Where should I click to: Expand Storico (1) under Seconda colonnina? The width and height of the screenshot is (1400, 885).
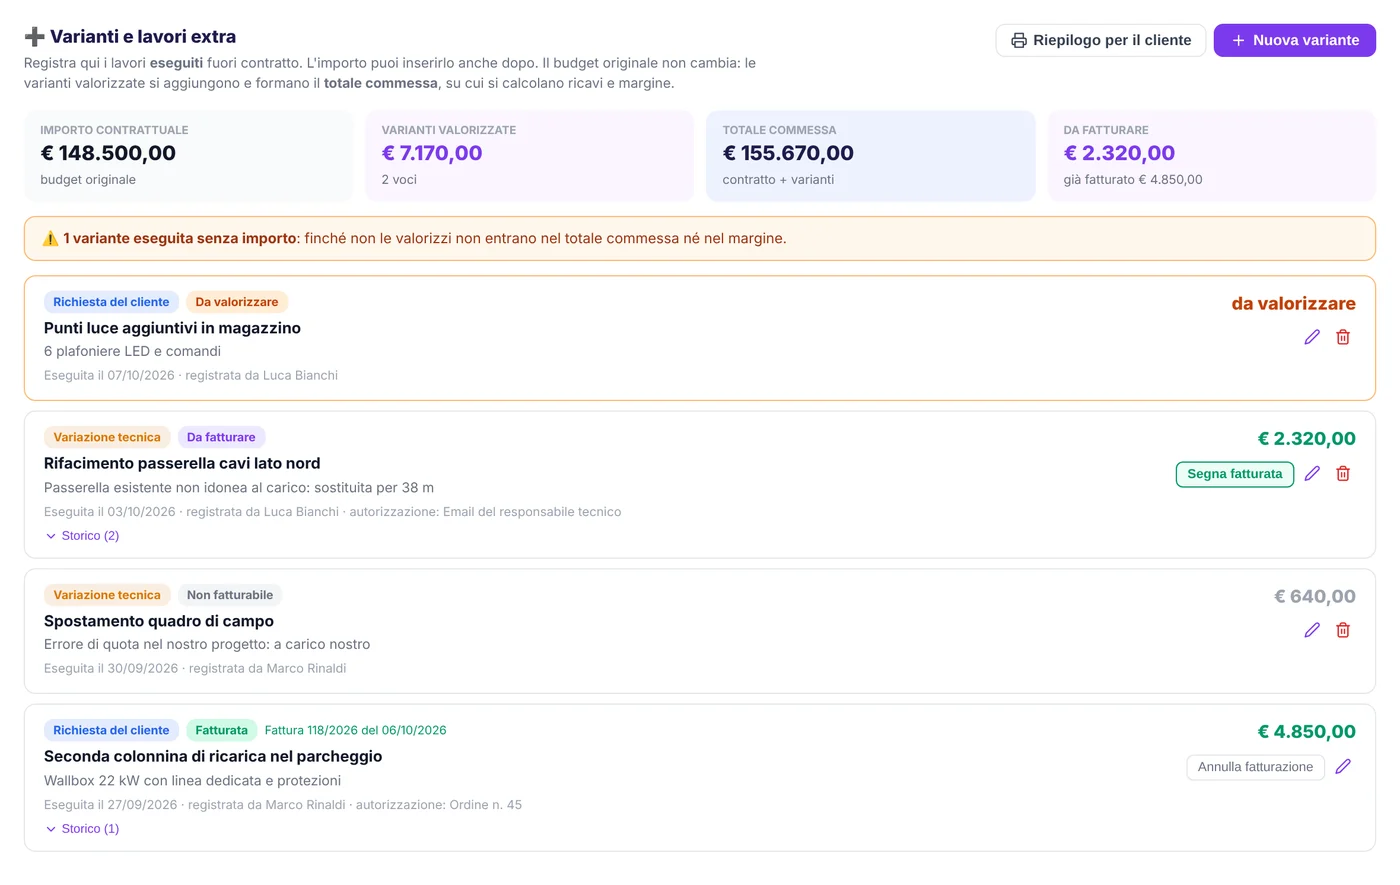coord(82,829)
